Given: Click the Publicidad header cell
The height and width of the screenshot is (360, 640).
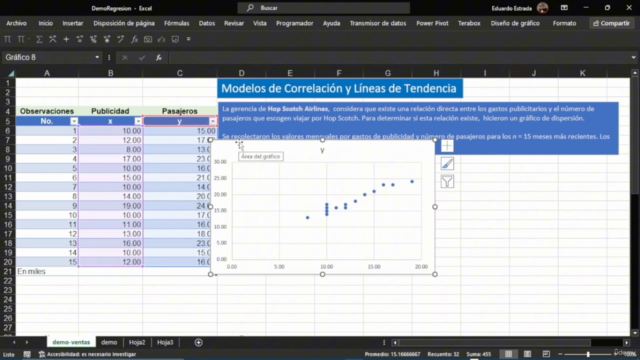Looking at the screenshot, I should pyautogui.click(x=110, y=111).
